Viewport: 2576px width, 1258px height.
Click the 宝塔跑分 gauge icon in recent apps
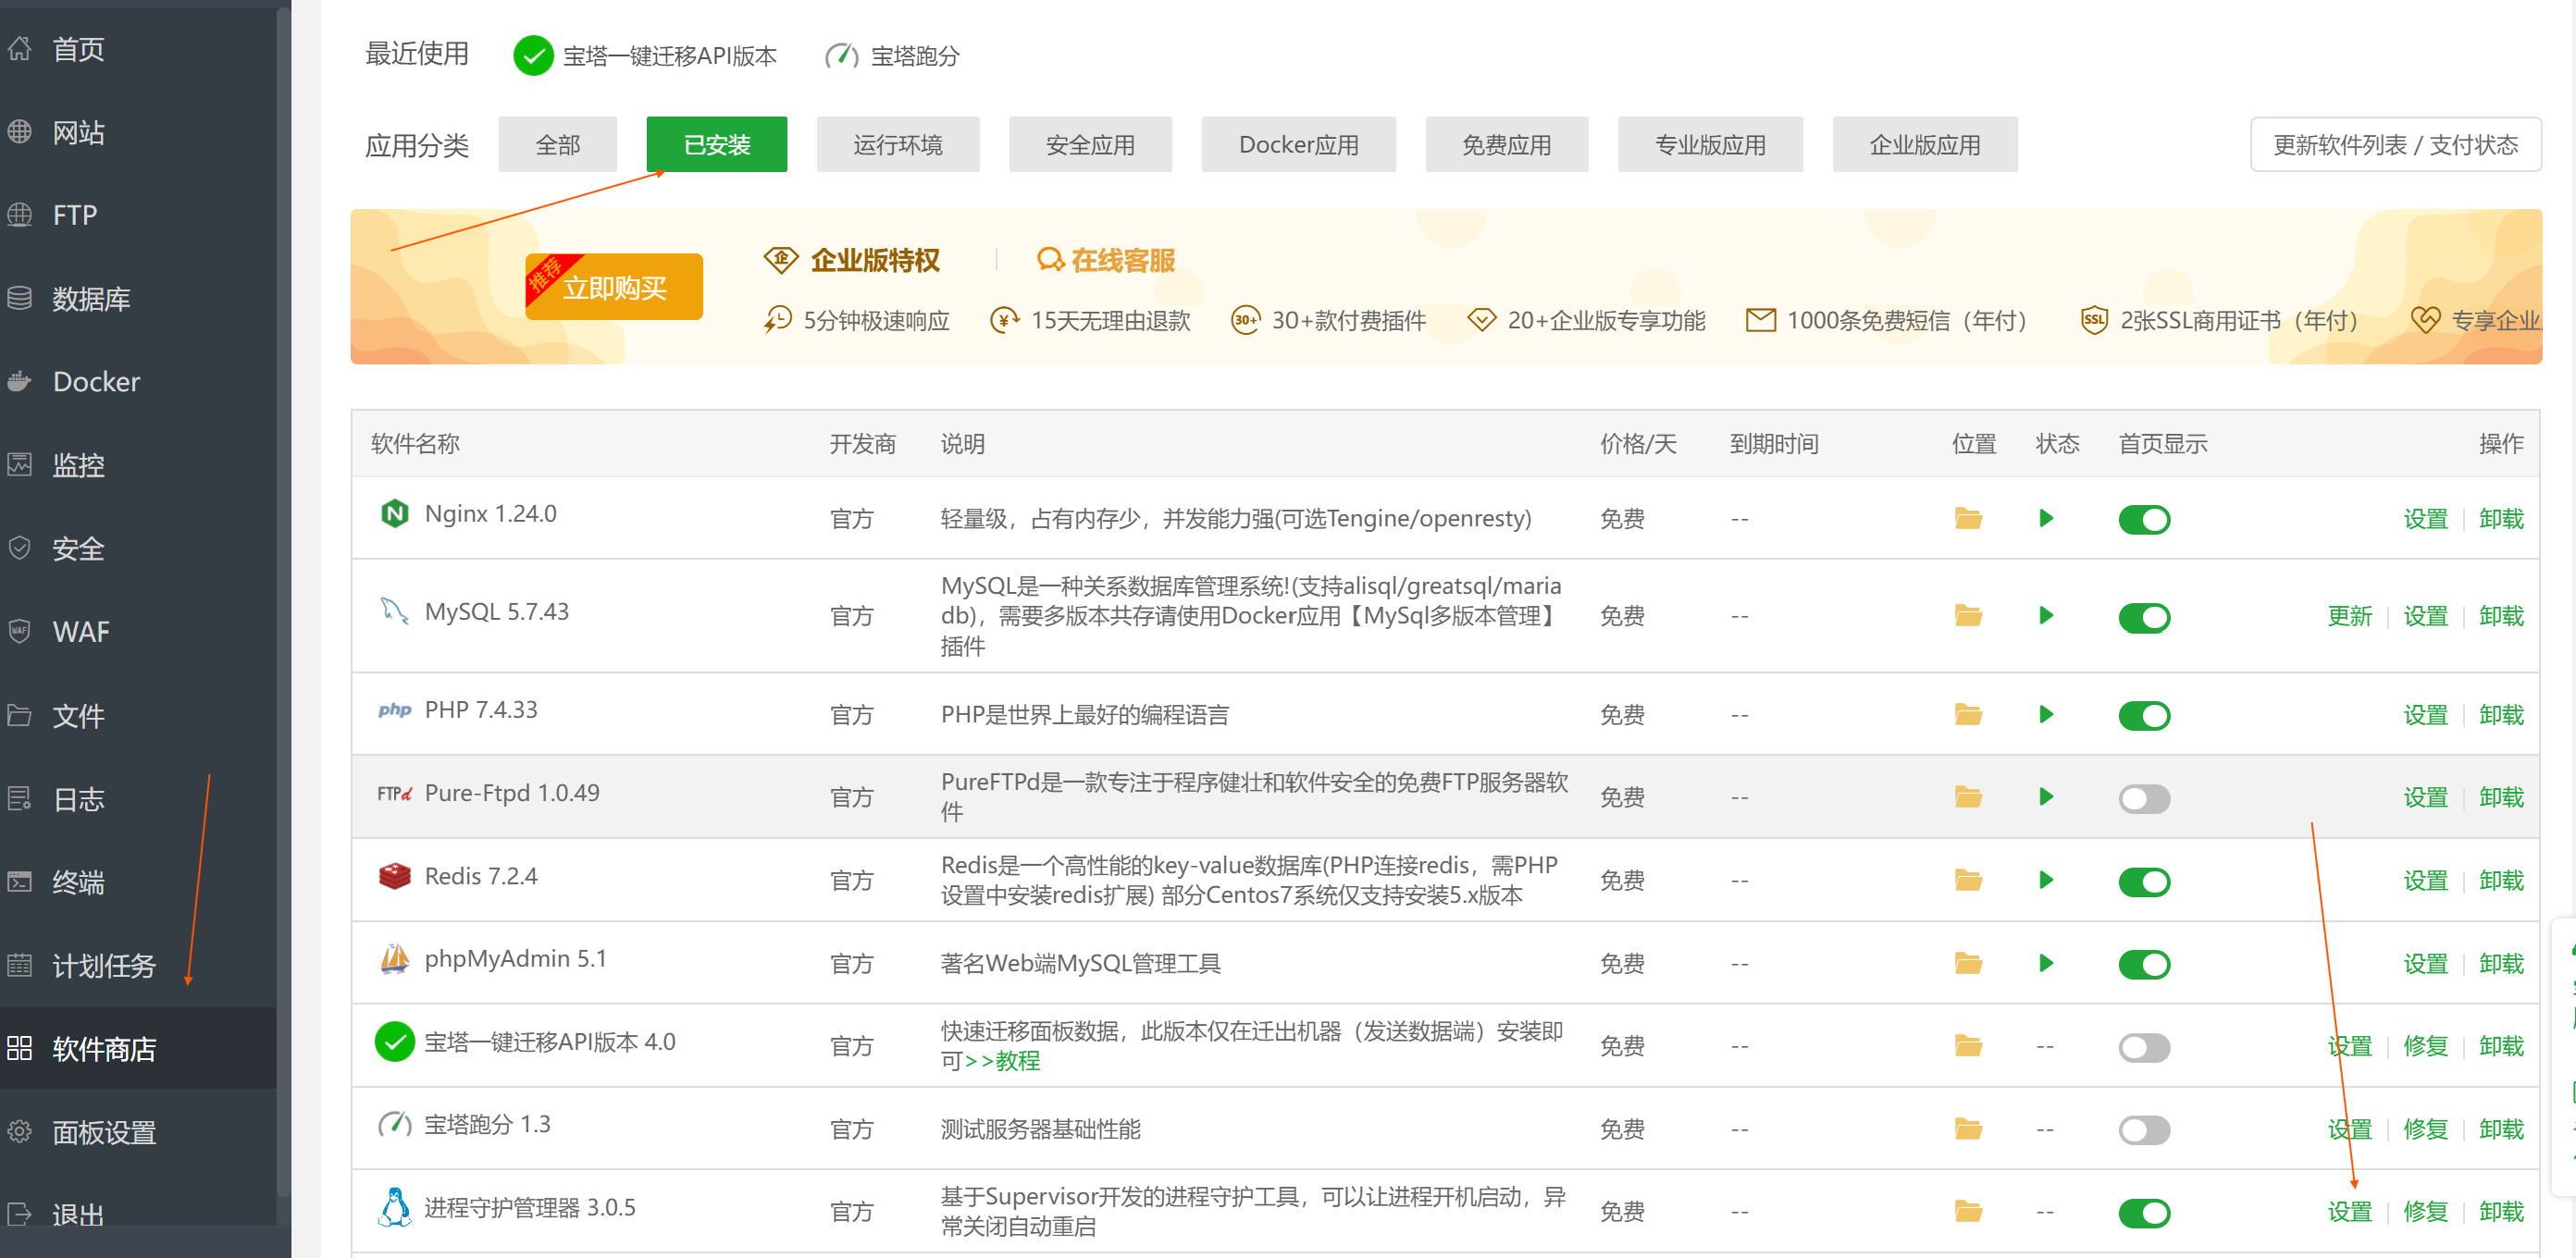click(841, 55)
